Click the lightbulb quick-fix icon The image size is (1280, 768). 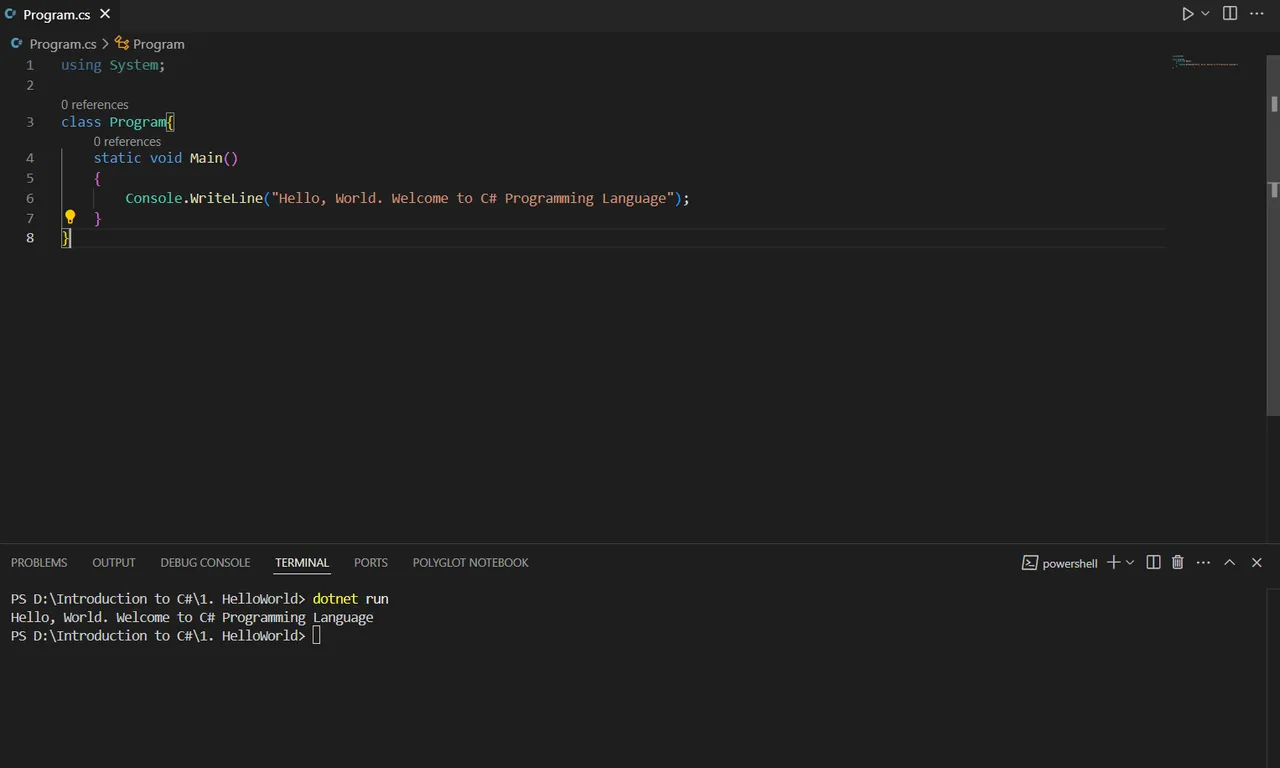(x=70, y=217)
